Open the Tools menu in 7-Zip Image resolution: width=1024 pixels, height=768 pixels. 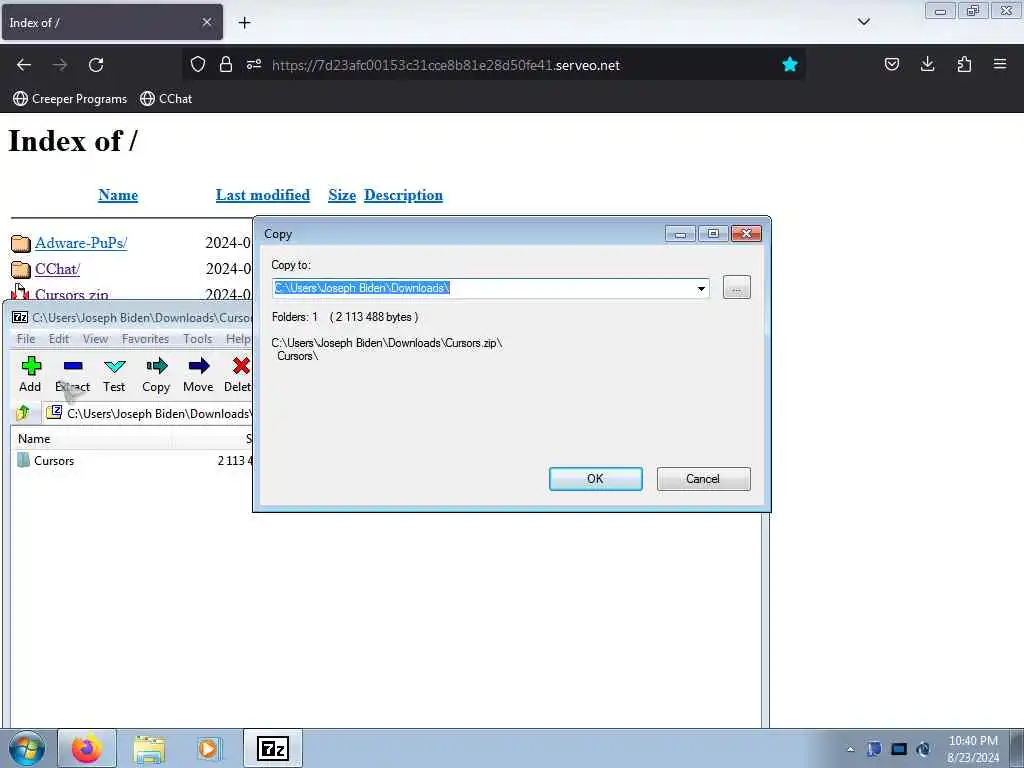point(198,338)
